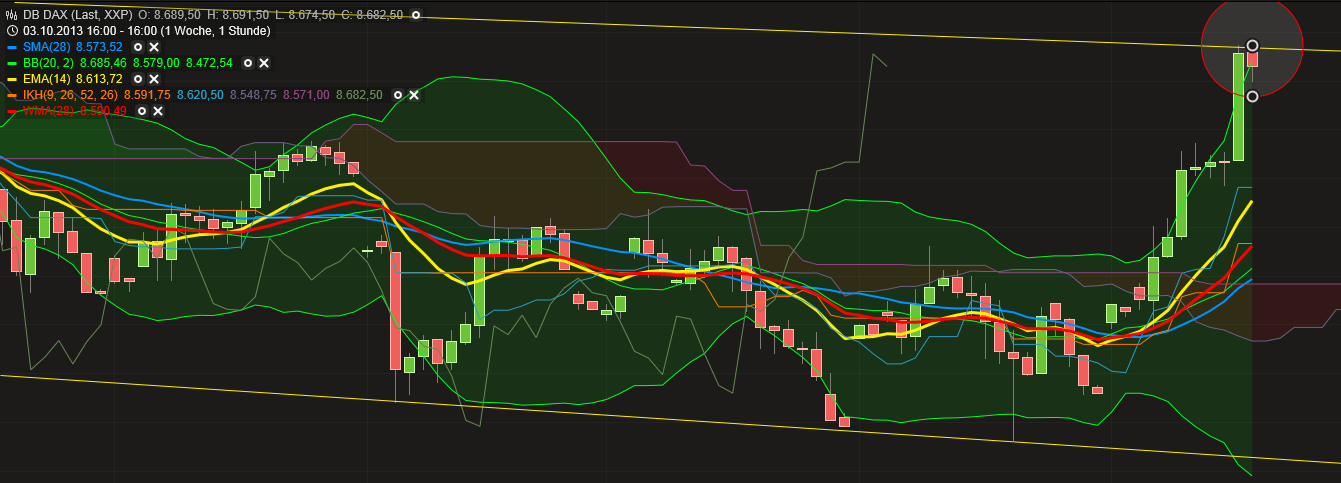1341x483 pixels.
Task: Click the clock icon beside the date range
Action: [x=12, y=31]
